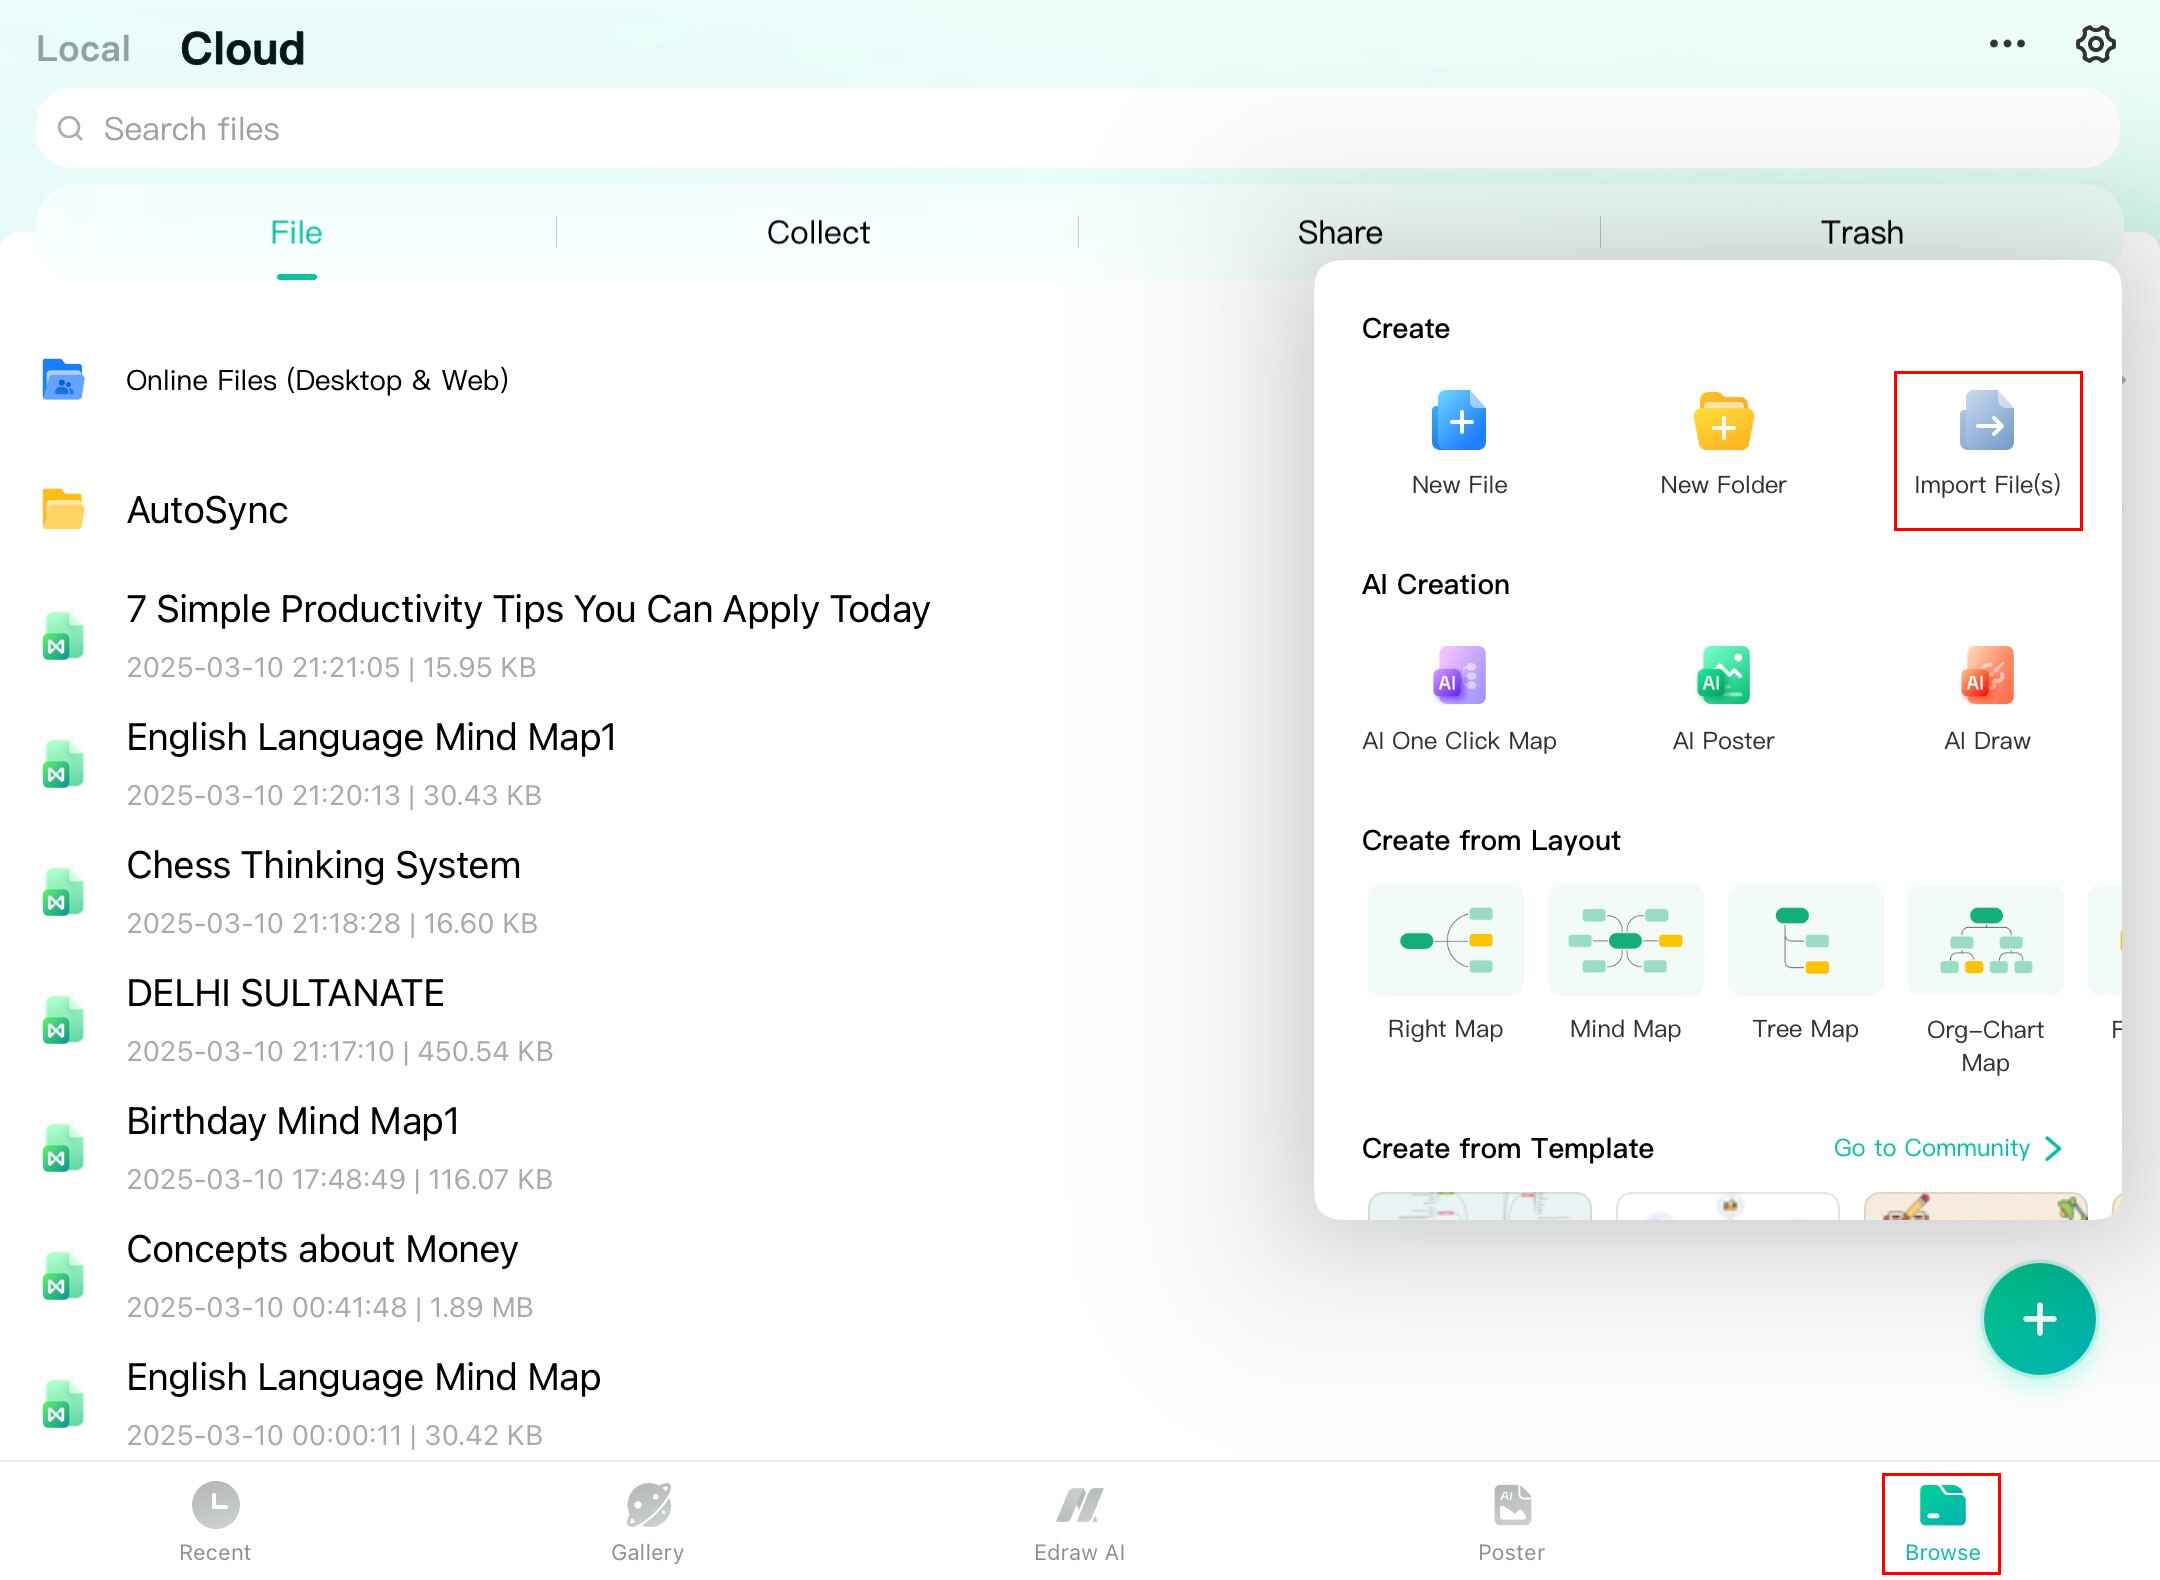Open the three-dot more menu
Screen dimensions: 2160x1580
tap(2006, 45)
